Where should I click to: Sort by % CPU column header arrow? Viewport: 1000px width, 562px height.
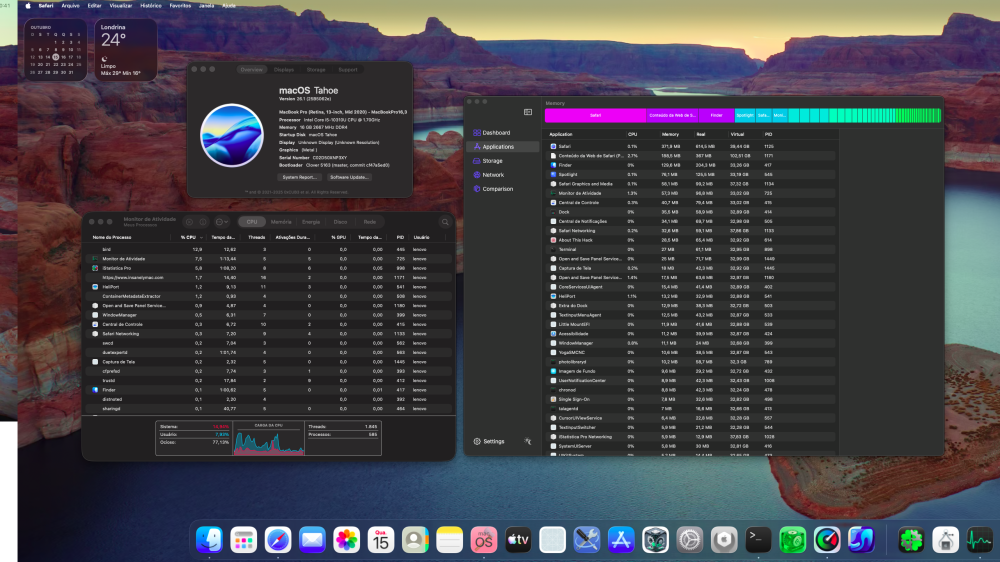[x=202, y=237]
